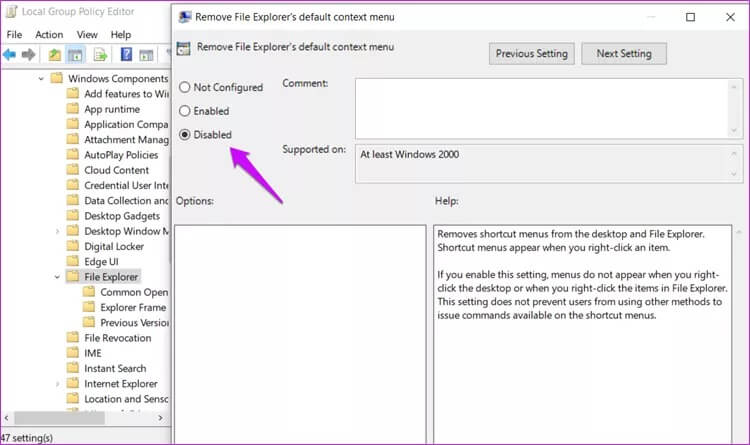Click the Edge UI folder icon
750x445 pixels.
(73, 261)
